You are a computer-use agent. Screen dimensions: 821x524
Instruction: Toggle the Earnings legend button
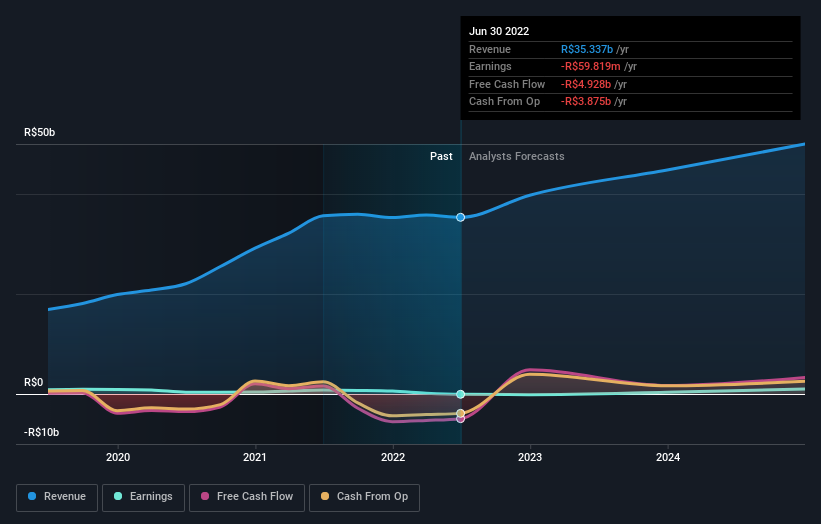[143, 497]
